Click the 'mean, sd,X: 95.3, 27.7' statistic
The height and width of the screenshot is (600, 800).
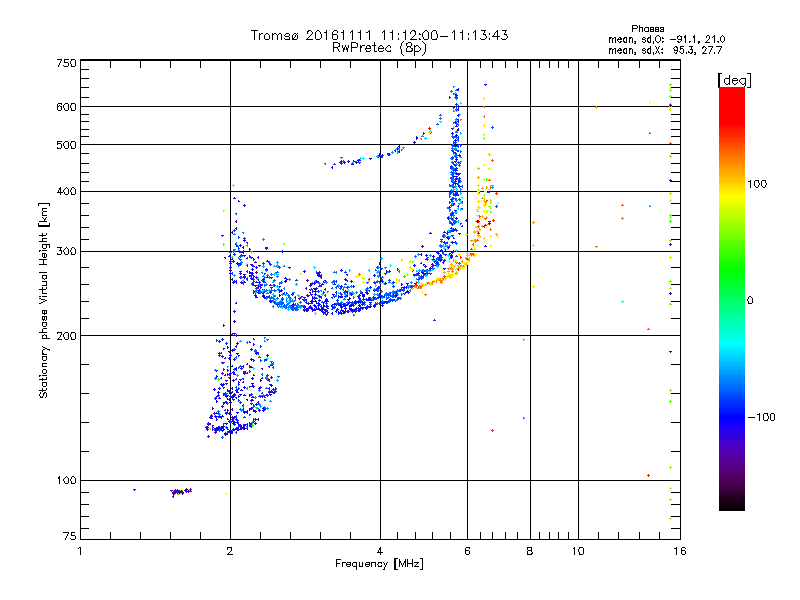(x=665, y=50)
